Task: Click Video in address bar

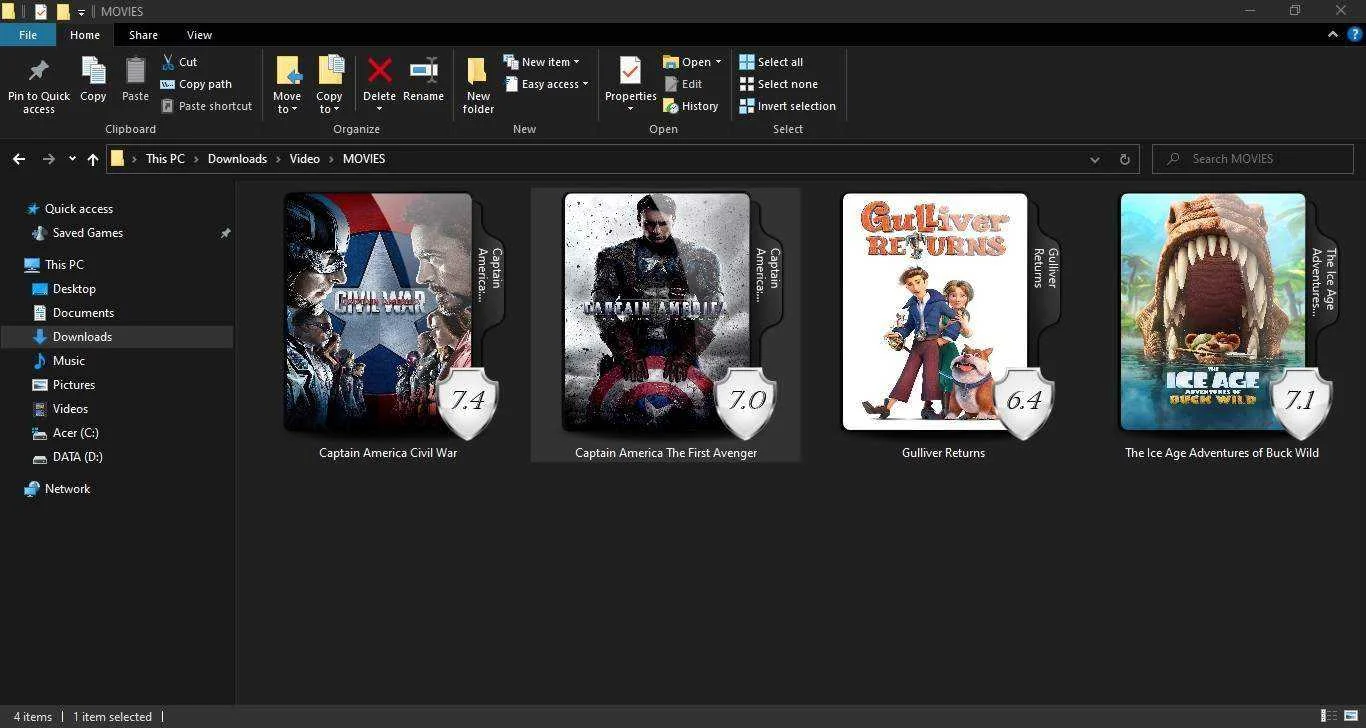Action: pyautogui.click(x=305, y=159)
